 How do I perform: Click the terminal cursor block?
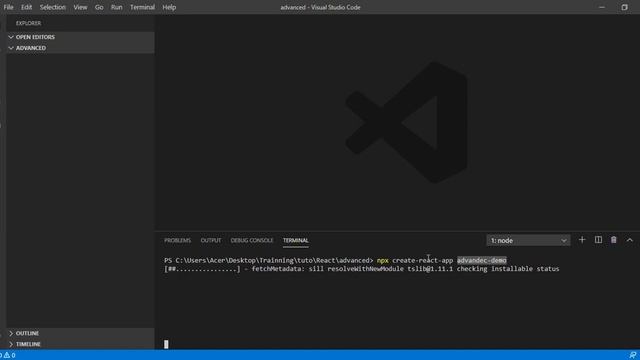coord(166,344)
